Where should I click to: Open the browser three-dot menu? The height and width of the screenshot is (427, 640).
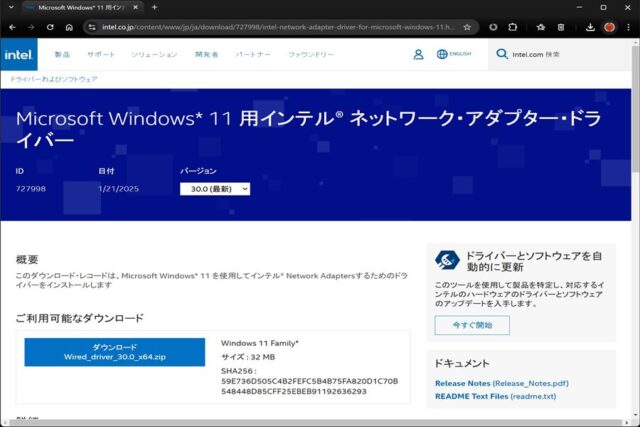coord(628,27)
